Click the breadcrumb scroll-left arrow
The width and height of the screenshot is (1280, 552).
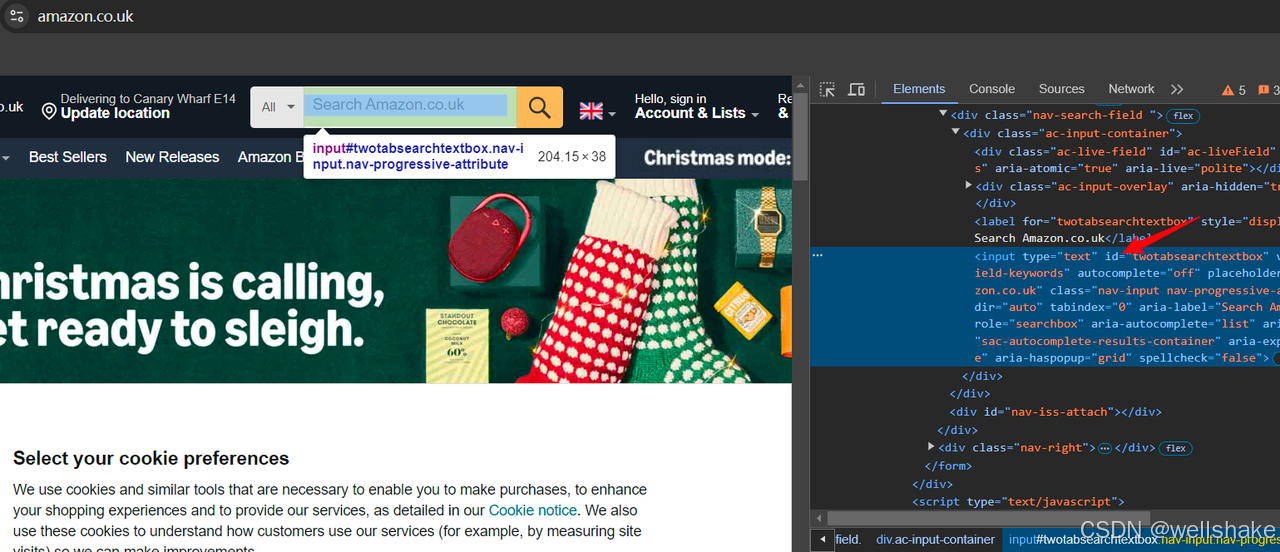point(823,540)
